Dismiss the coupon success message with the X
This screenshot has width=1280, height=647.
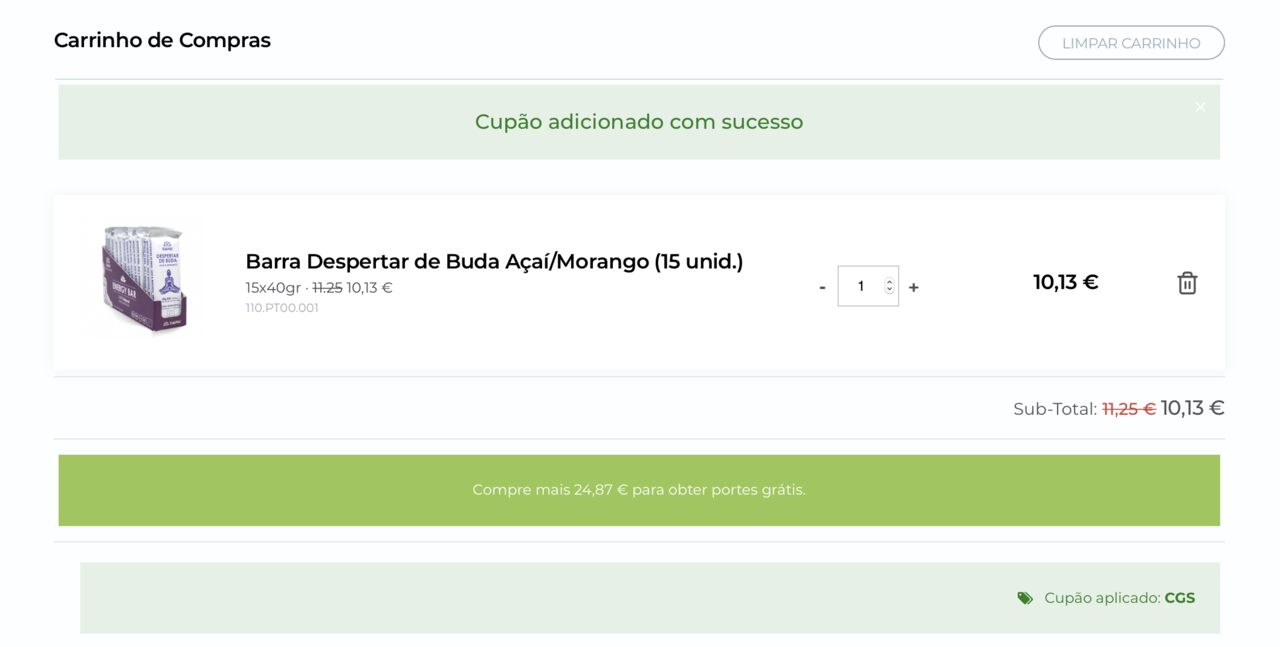tap(1199, 106)
